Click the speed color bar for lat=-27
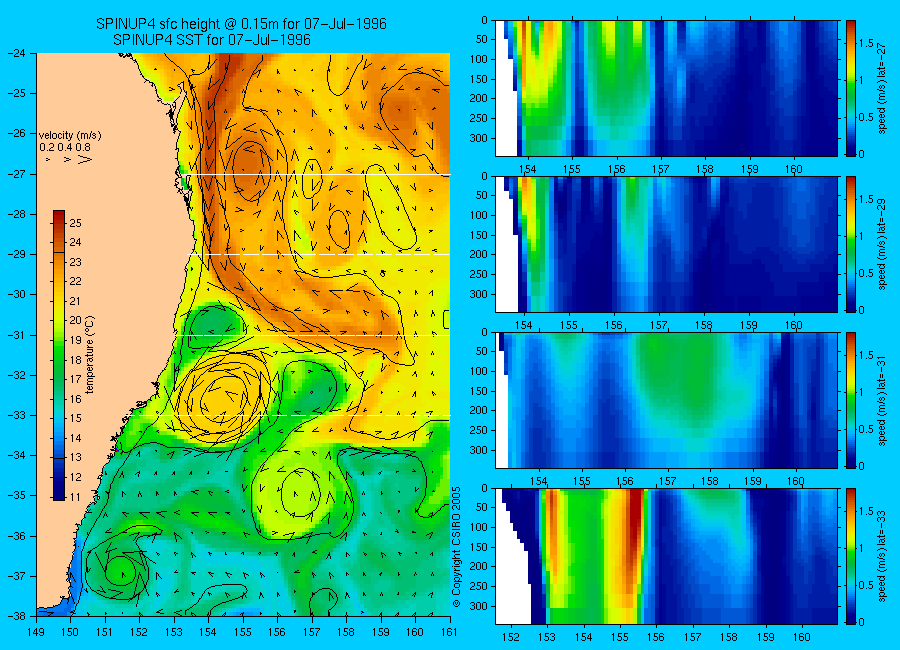 [x=850, y=88]
